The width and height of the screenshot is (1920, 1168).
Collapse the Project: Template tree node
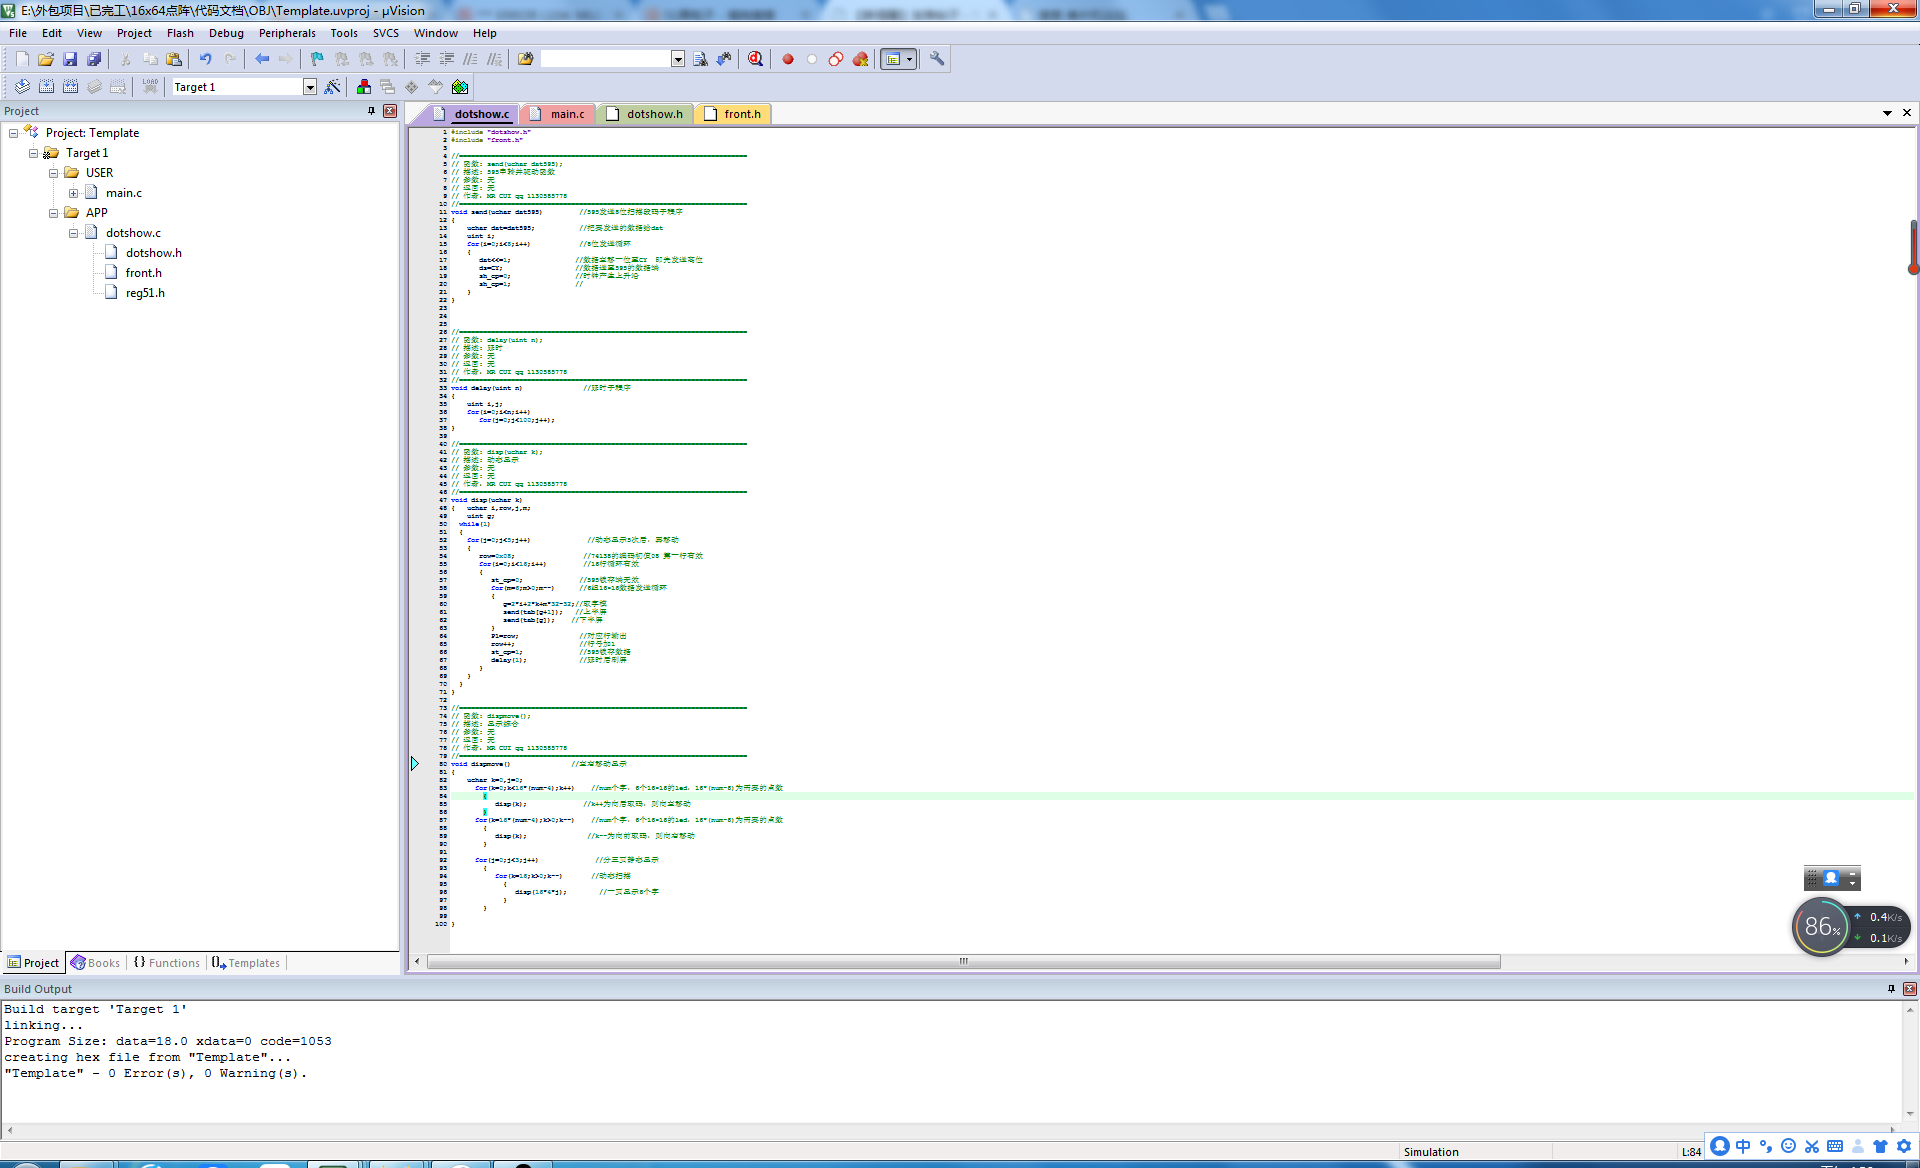[x=13, y=133]
